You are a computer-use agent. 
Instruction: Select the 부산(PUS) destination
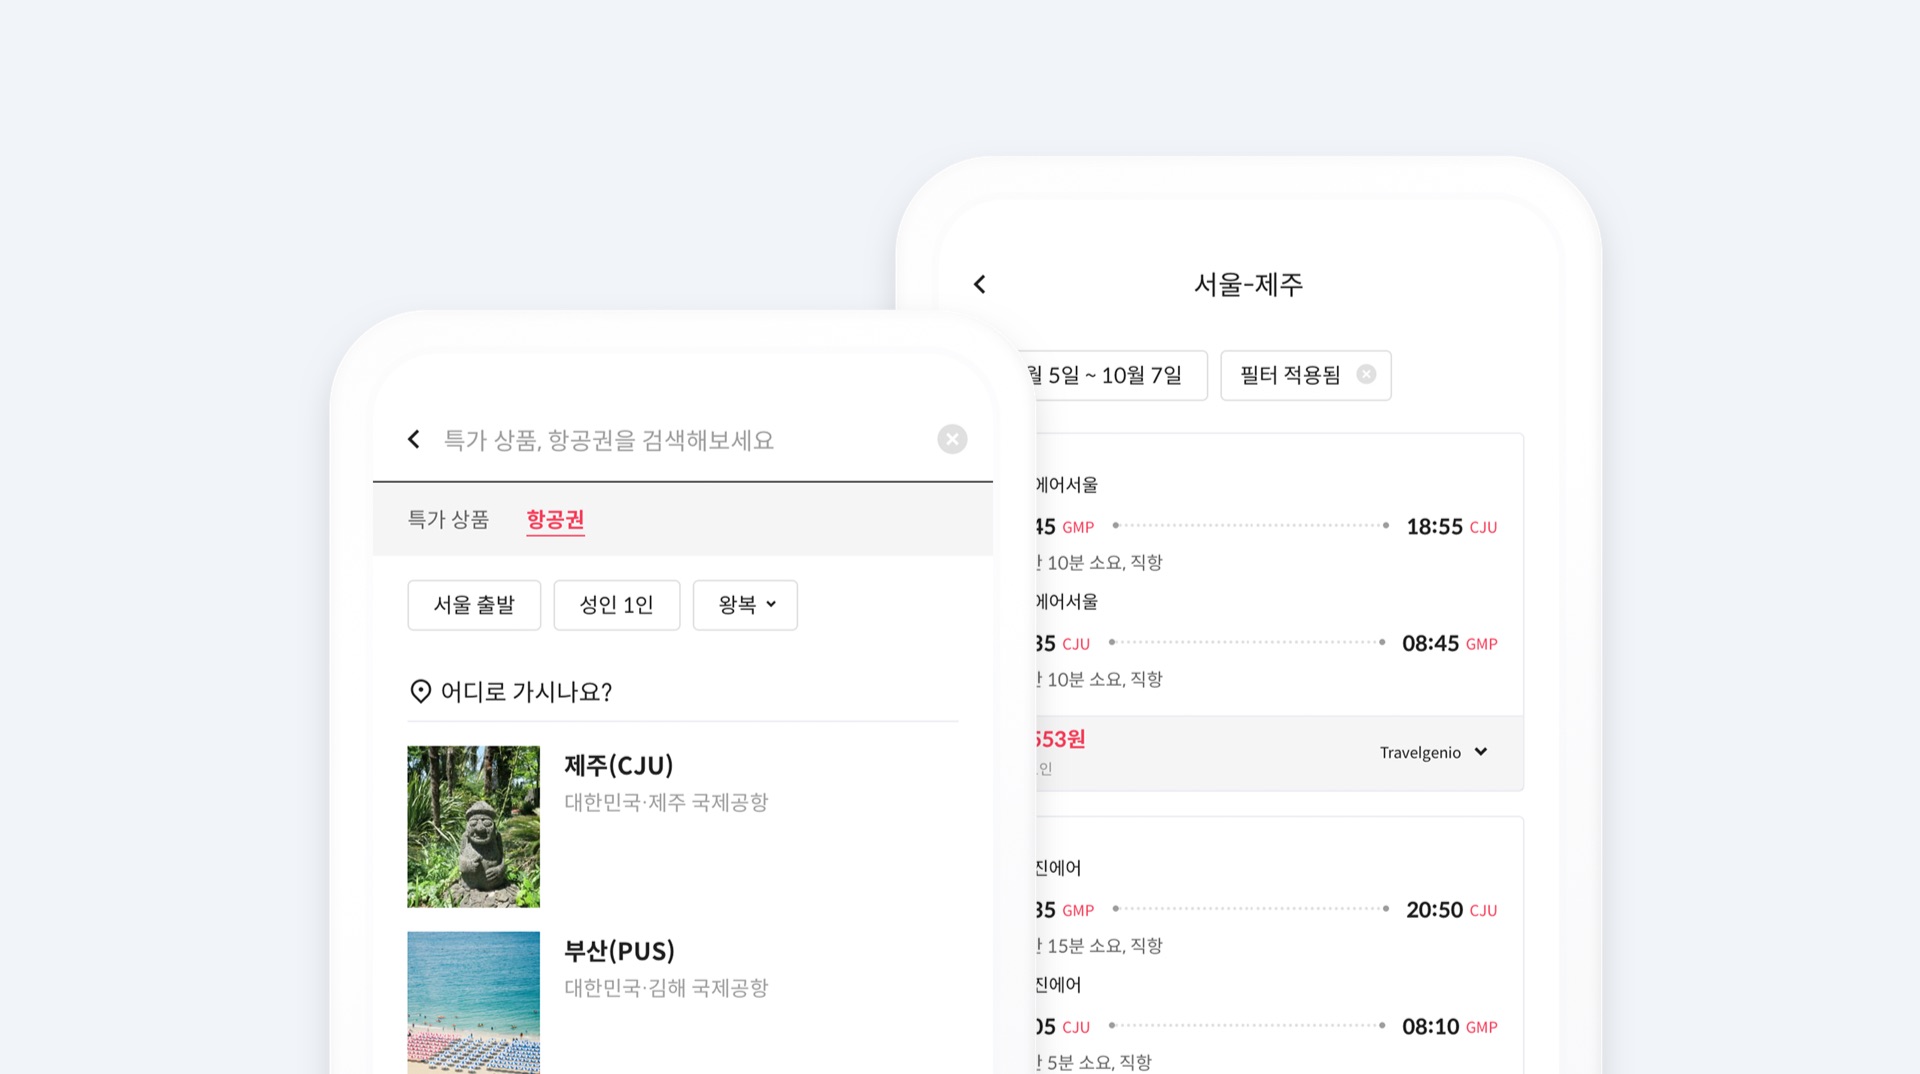pyautogui.click(x=620, y=951)
